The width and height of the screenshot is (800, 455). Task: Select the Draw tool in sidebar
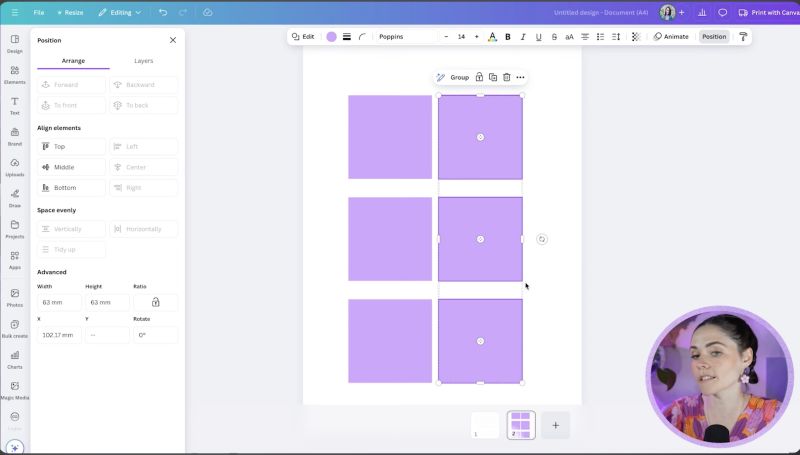coord(15,198)
